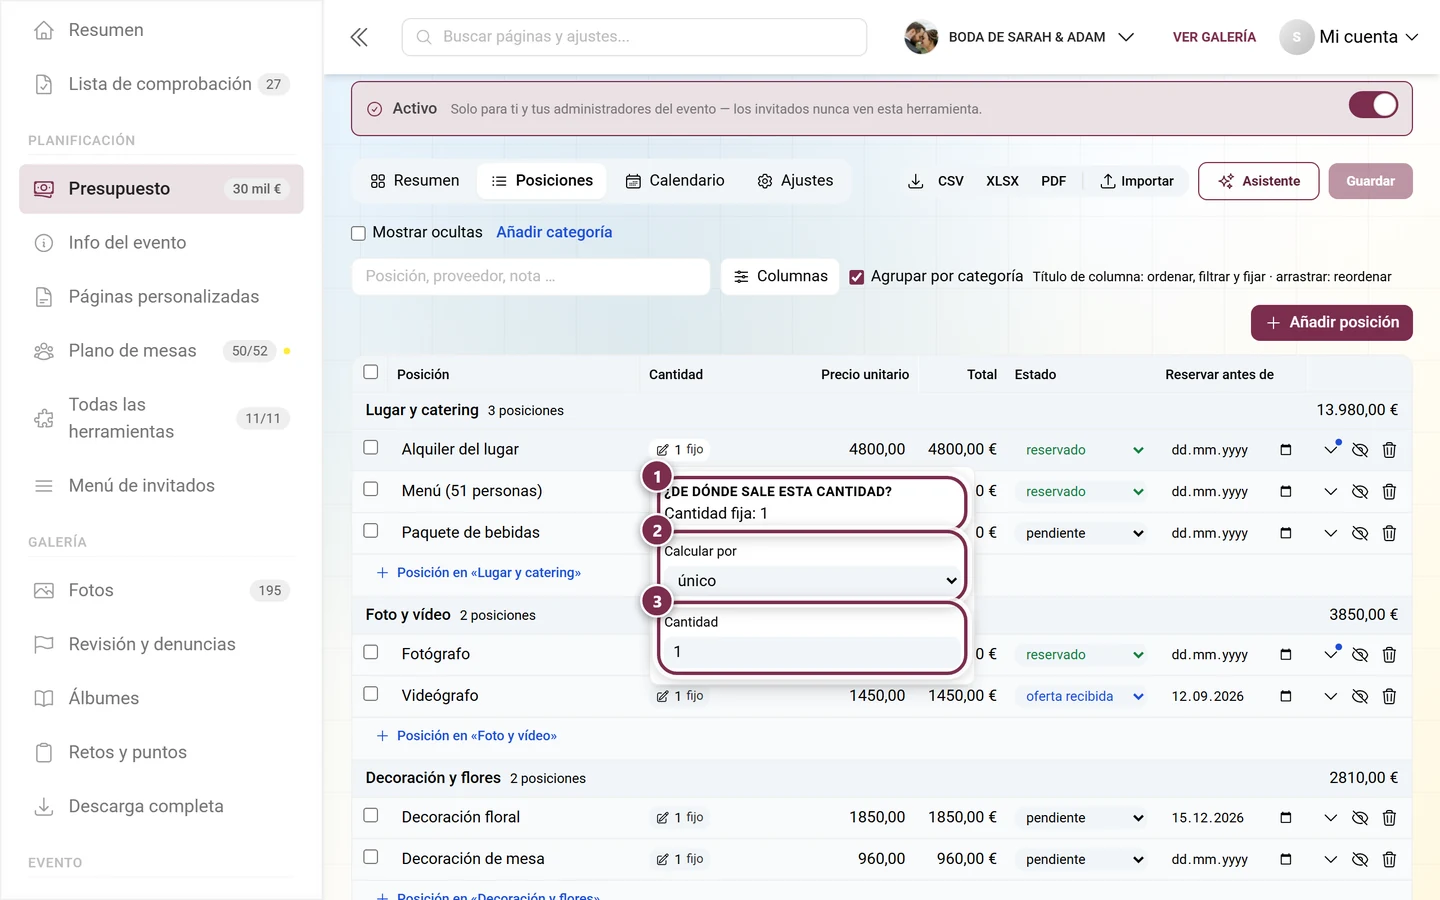This screenshot has width=1440, height=900.
Task: Hide the Fotógrafo position
Action: (1360, 655)
